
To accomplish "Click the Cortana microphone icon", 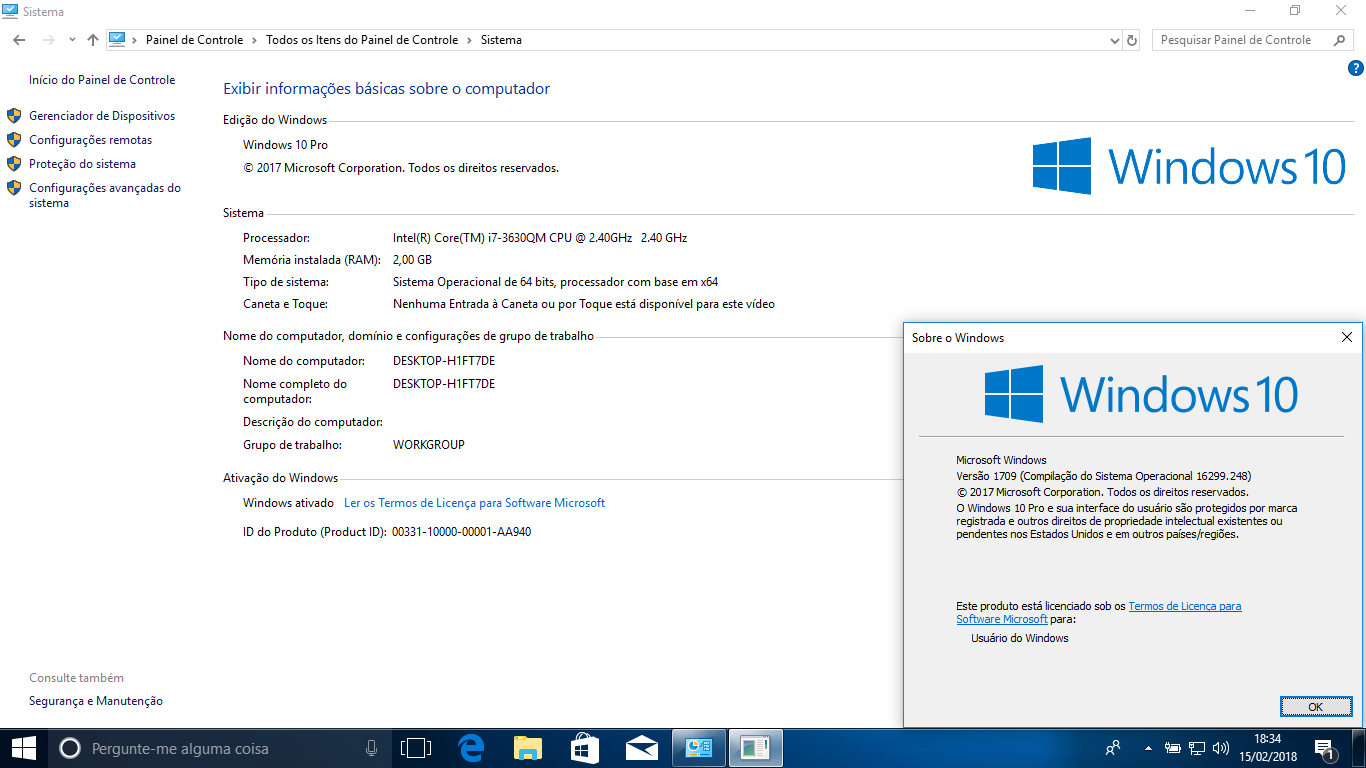I will [x=372, y=748].
